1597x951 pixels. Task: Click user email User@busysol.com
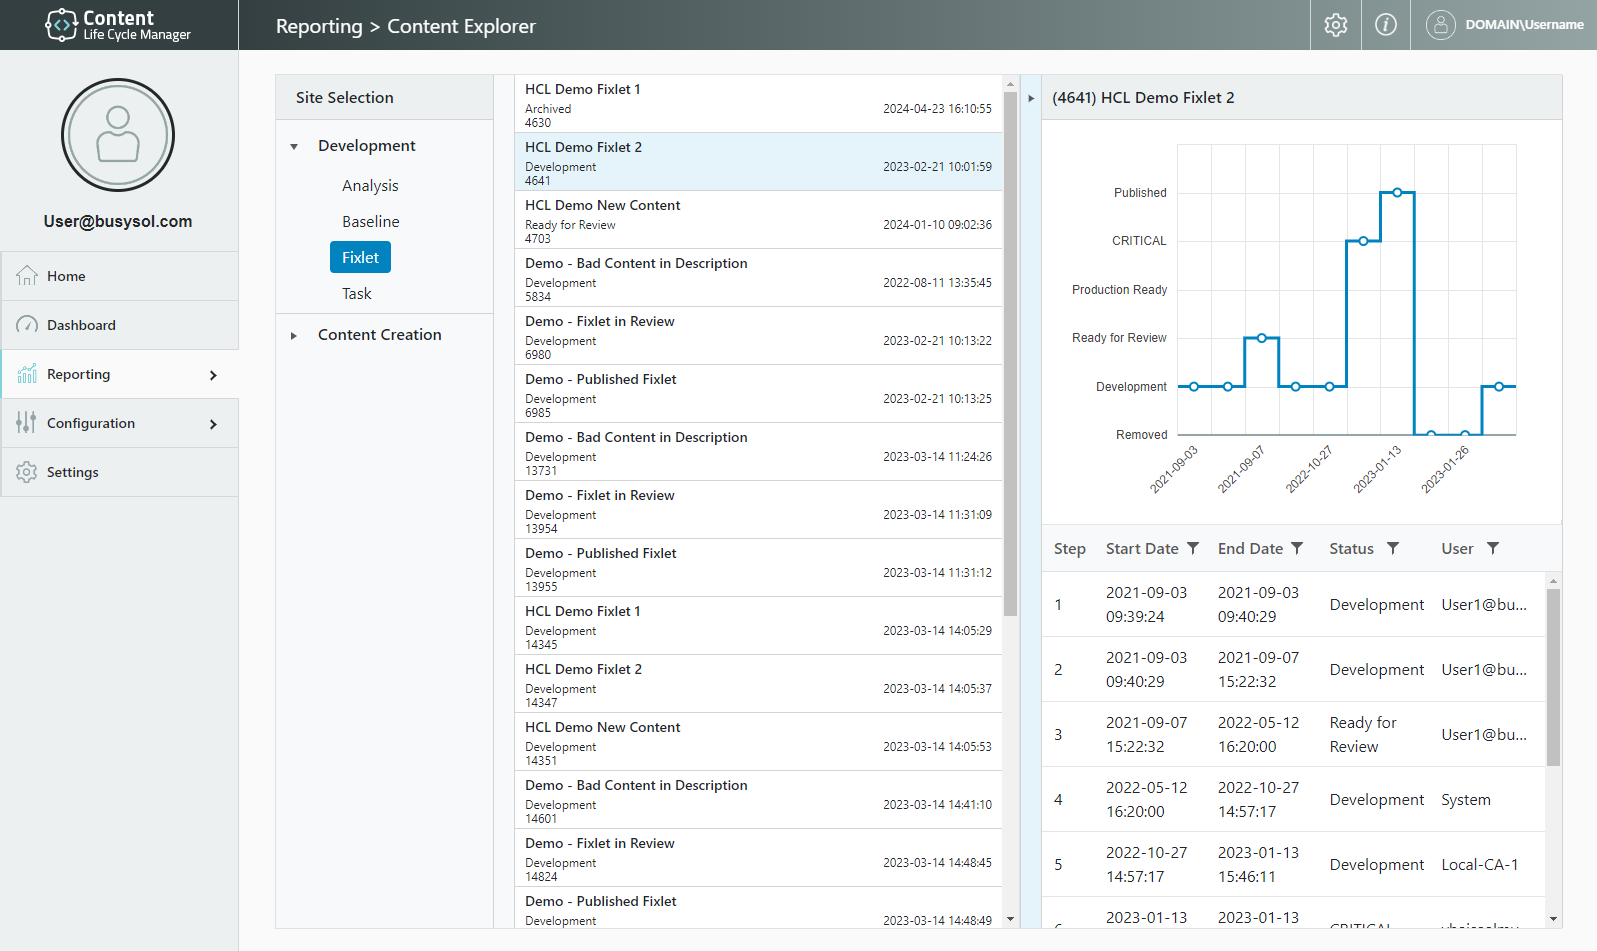point(118,222)
